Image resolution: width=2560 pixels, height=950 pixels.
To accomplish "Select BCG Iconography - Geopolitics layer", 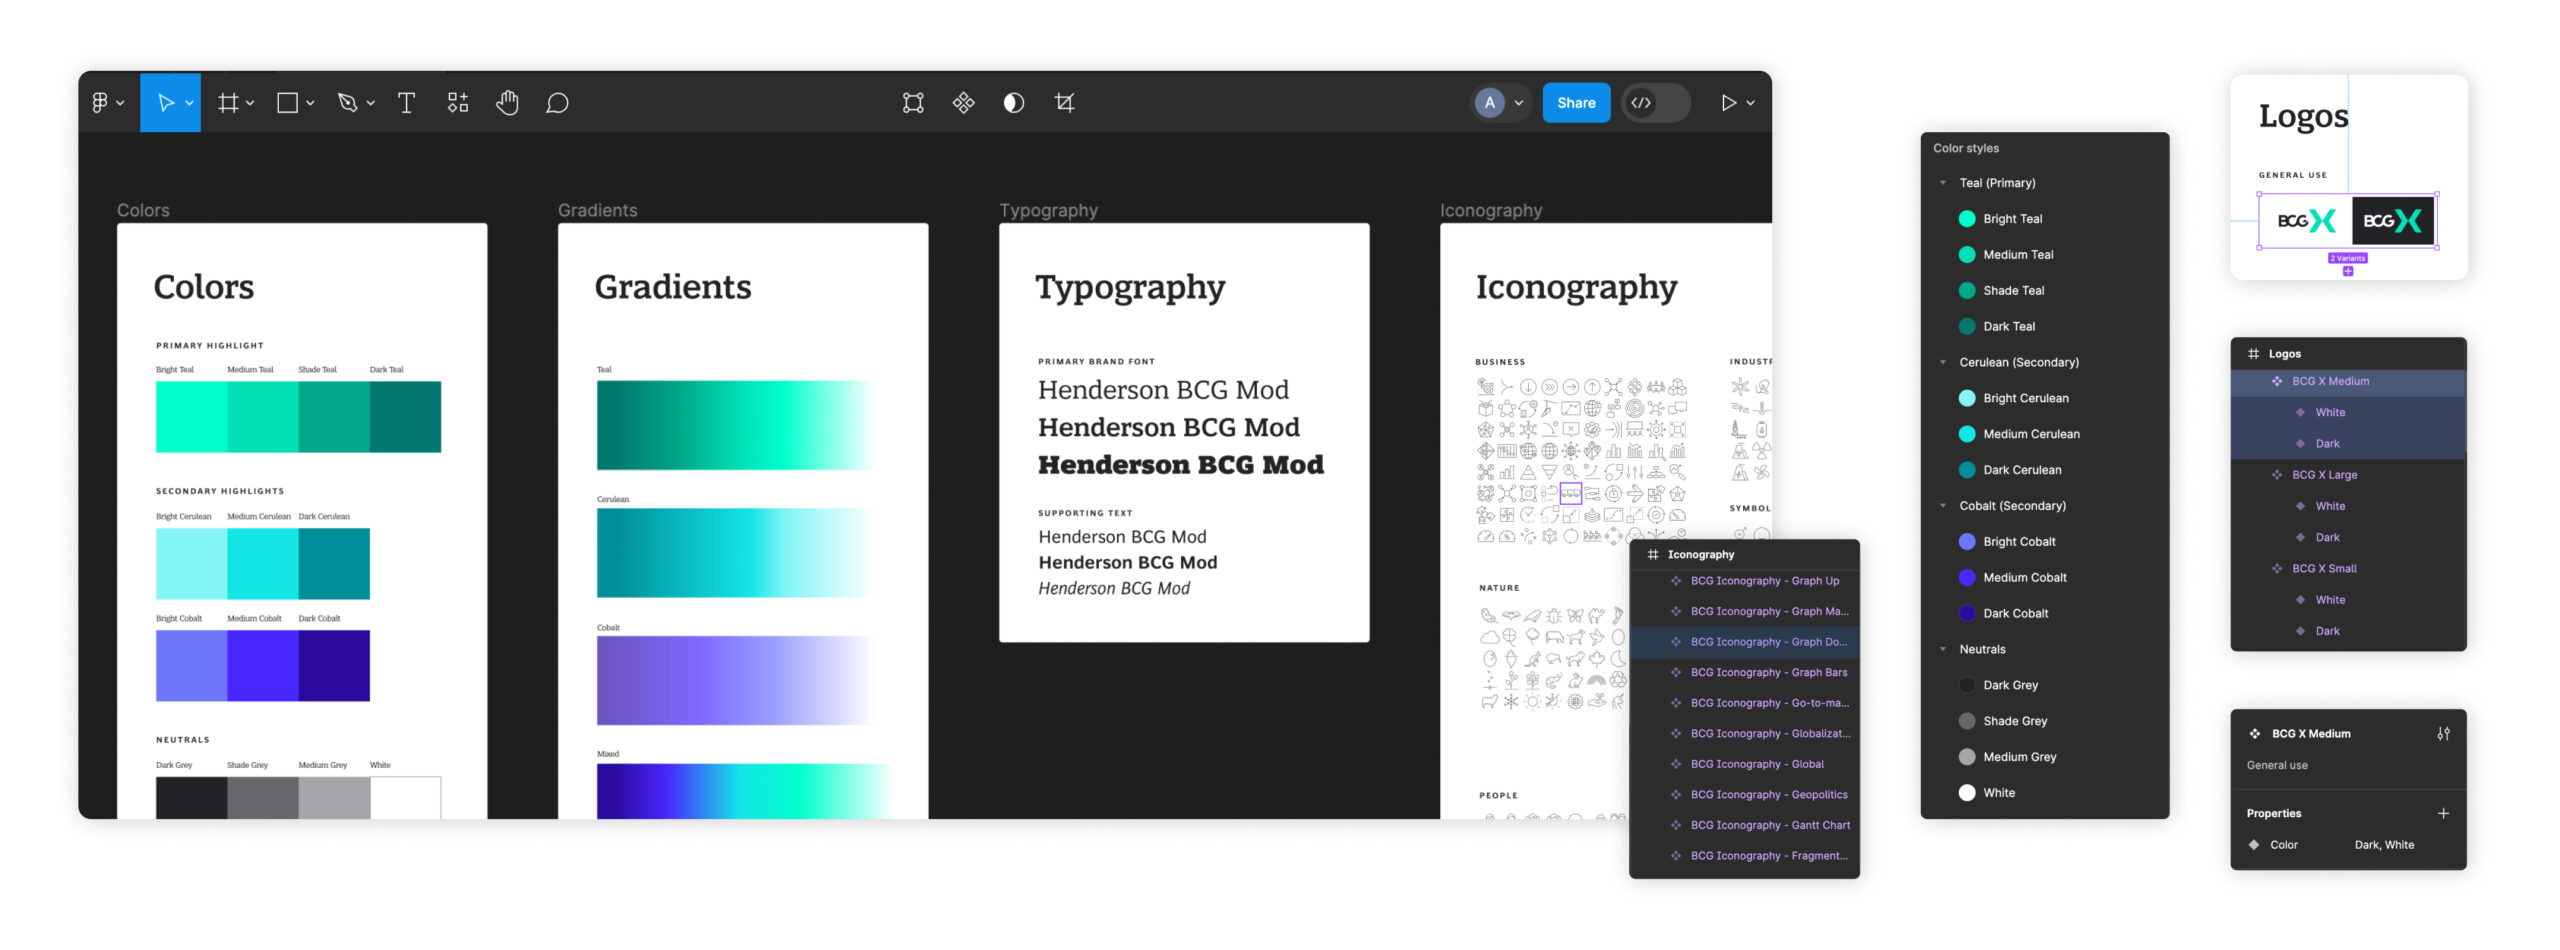I will click(1744, 795).
